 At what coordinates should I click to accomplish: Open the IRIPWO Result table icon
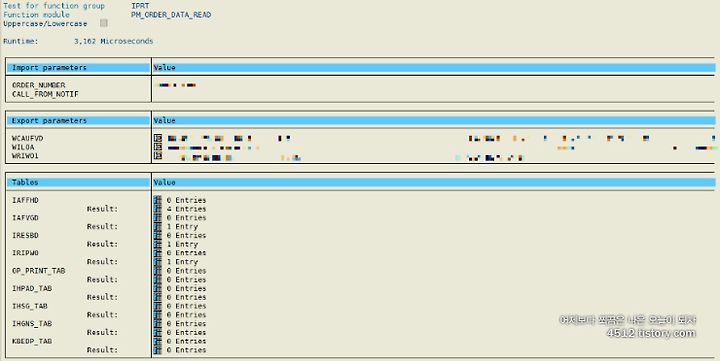pos(158,262)
